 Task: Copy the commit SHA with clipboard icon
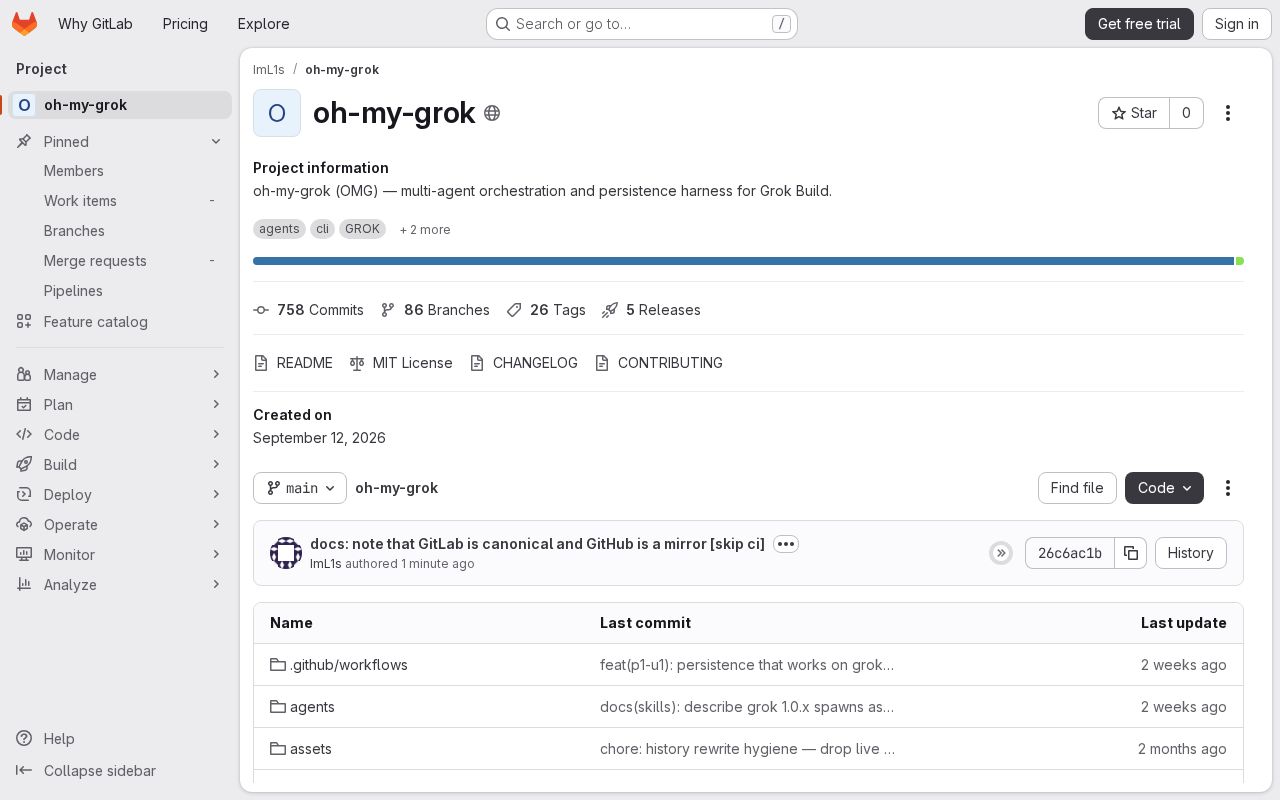tap(1130, 553)
